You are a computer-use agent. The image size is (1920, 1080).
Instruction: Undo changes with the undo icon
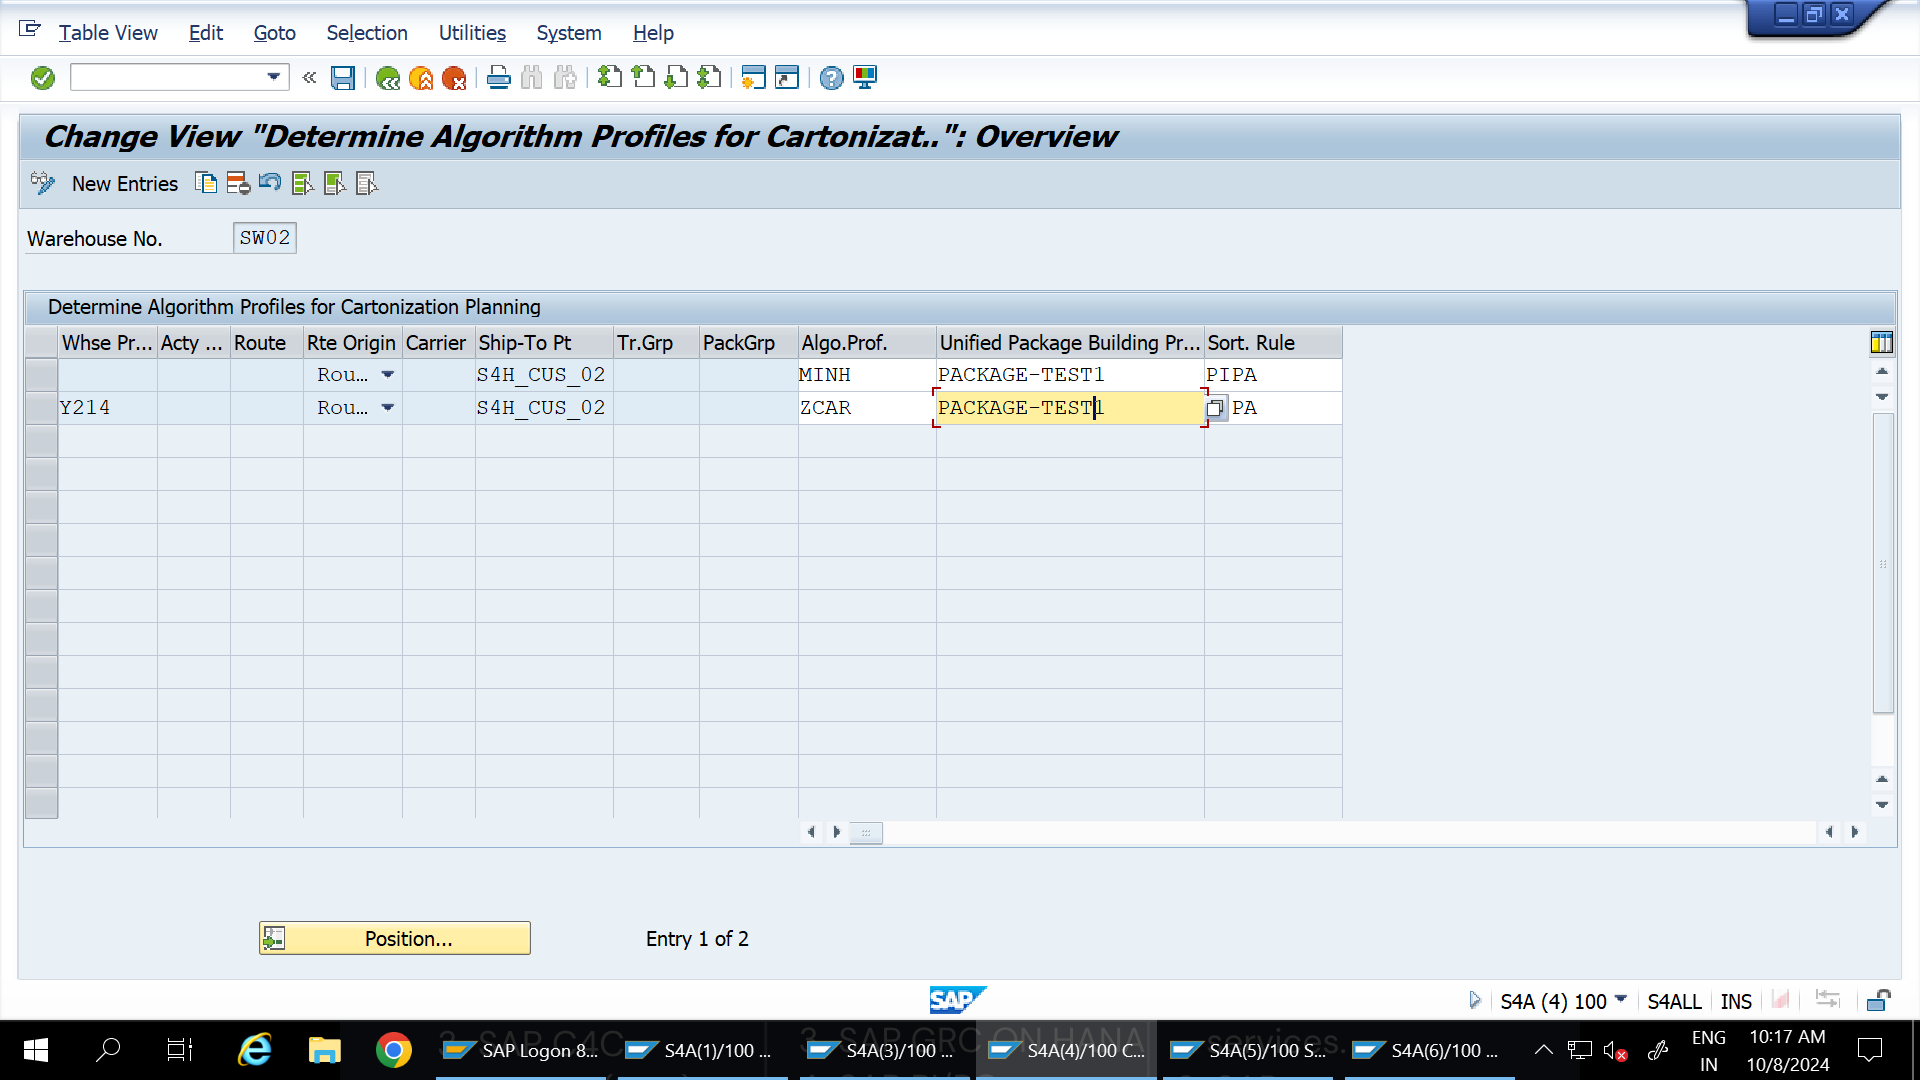(269, 183)
